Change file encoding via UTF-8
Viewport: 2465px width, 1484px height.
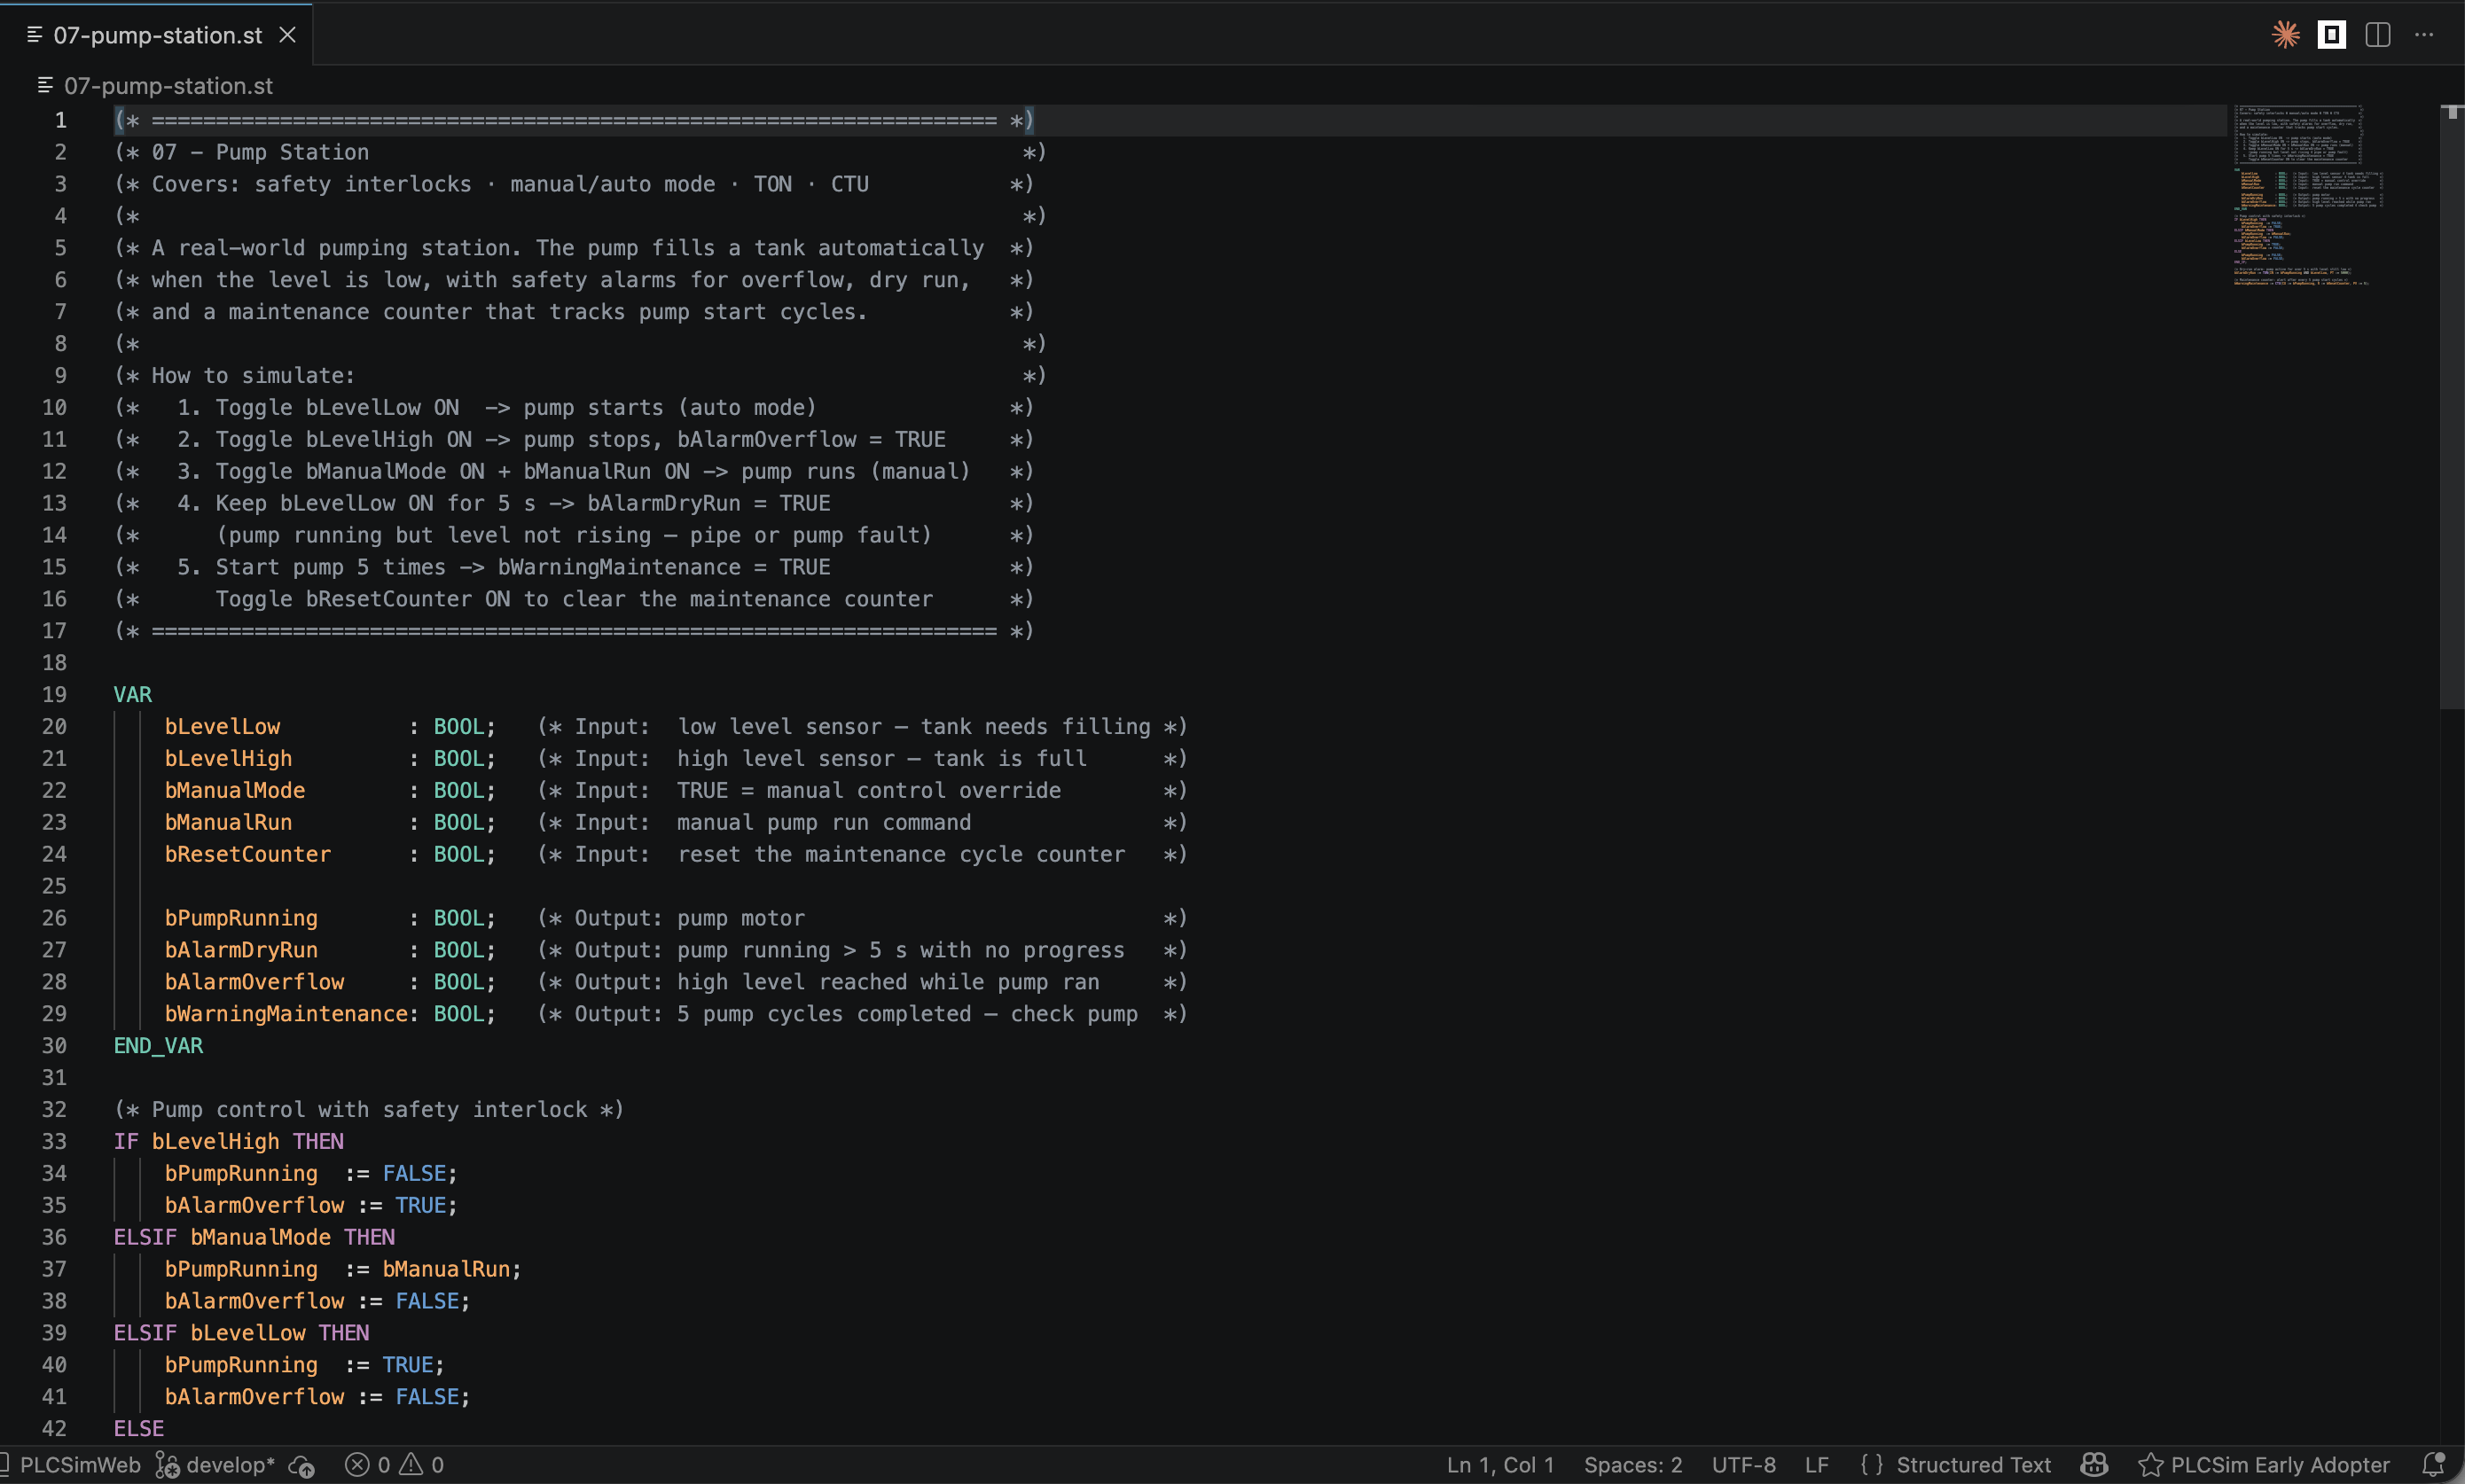tap(1743, 1465)
